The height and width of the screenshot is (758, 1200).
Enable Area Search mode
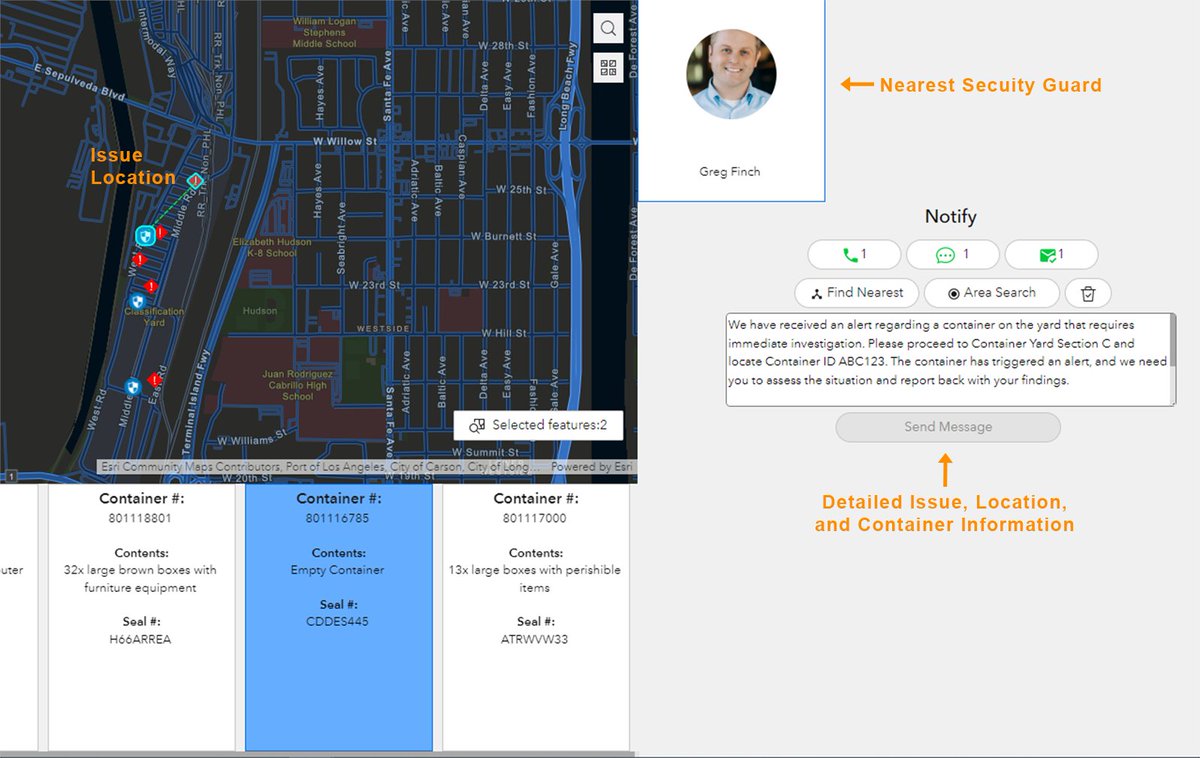coord(991,292)
